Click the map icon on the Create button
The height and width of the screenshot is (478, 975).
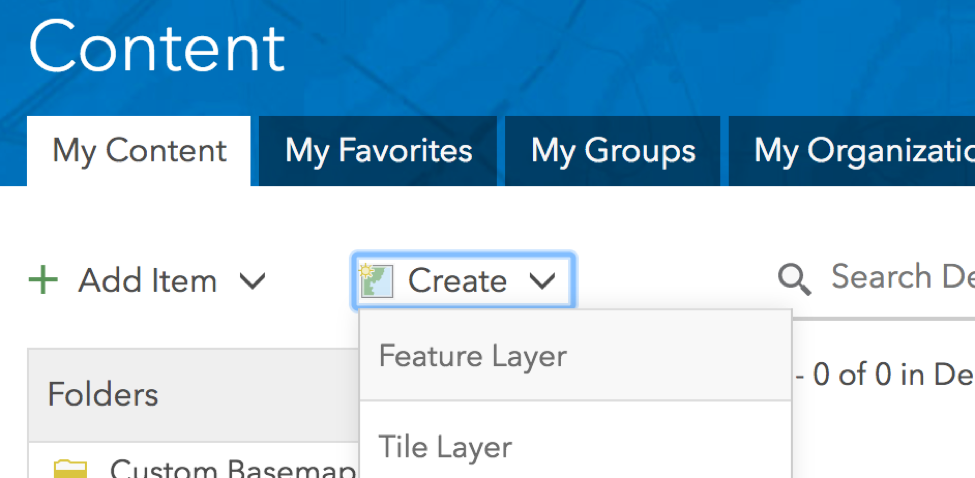[x=378, y=280]
